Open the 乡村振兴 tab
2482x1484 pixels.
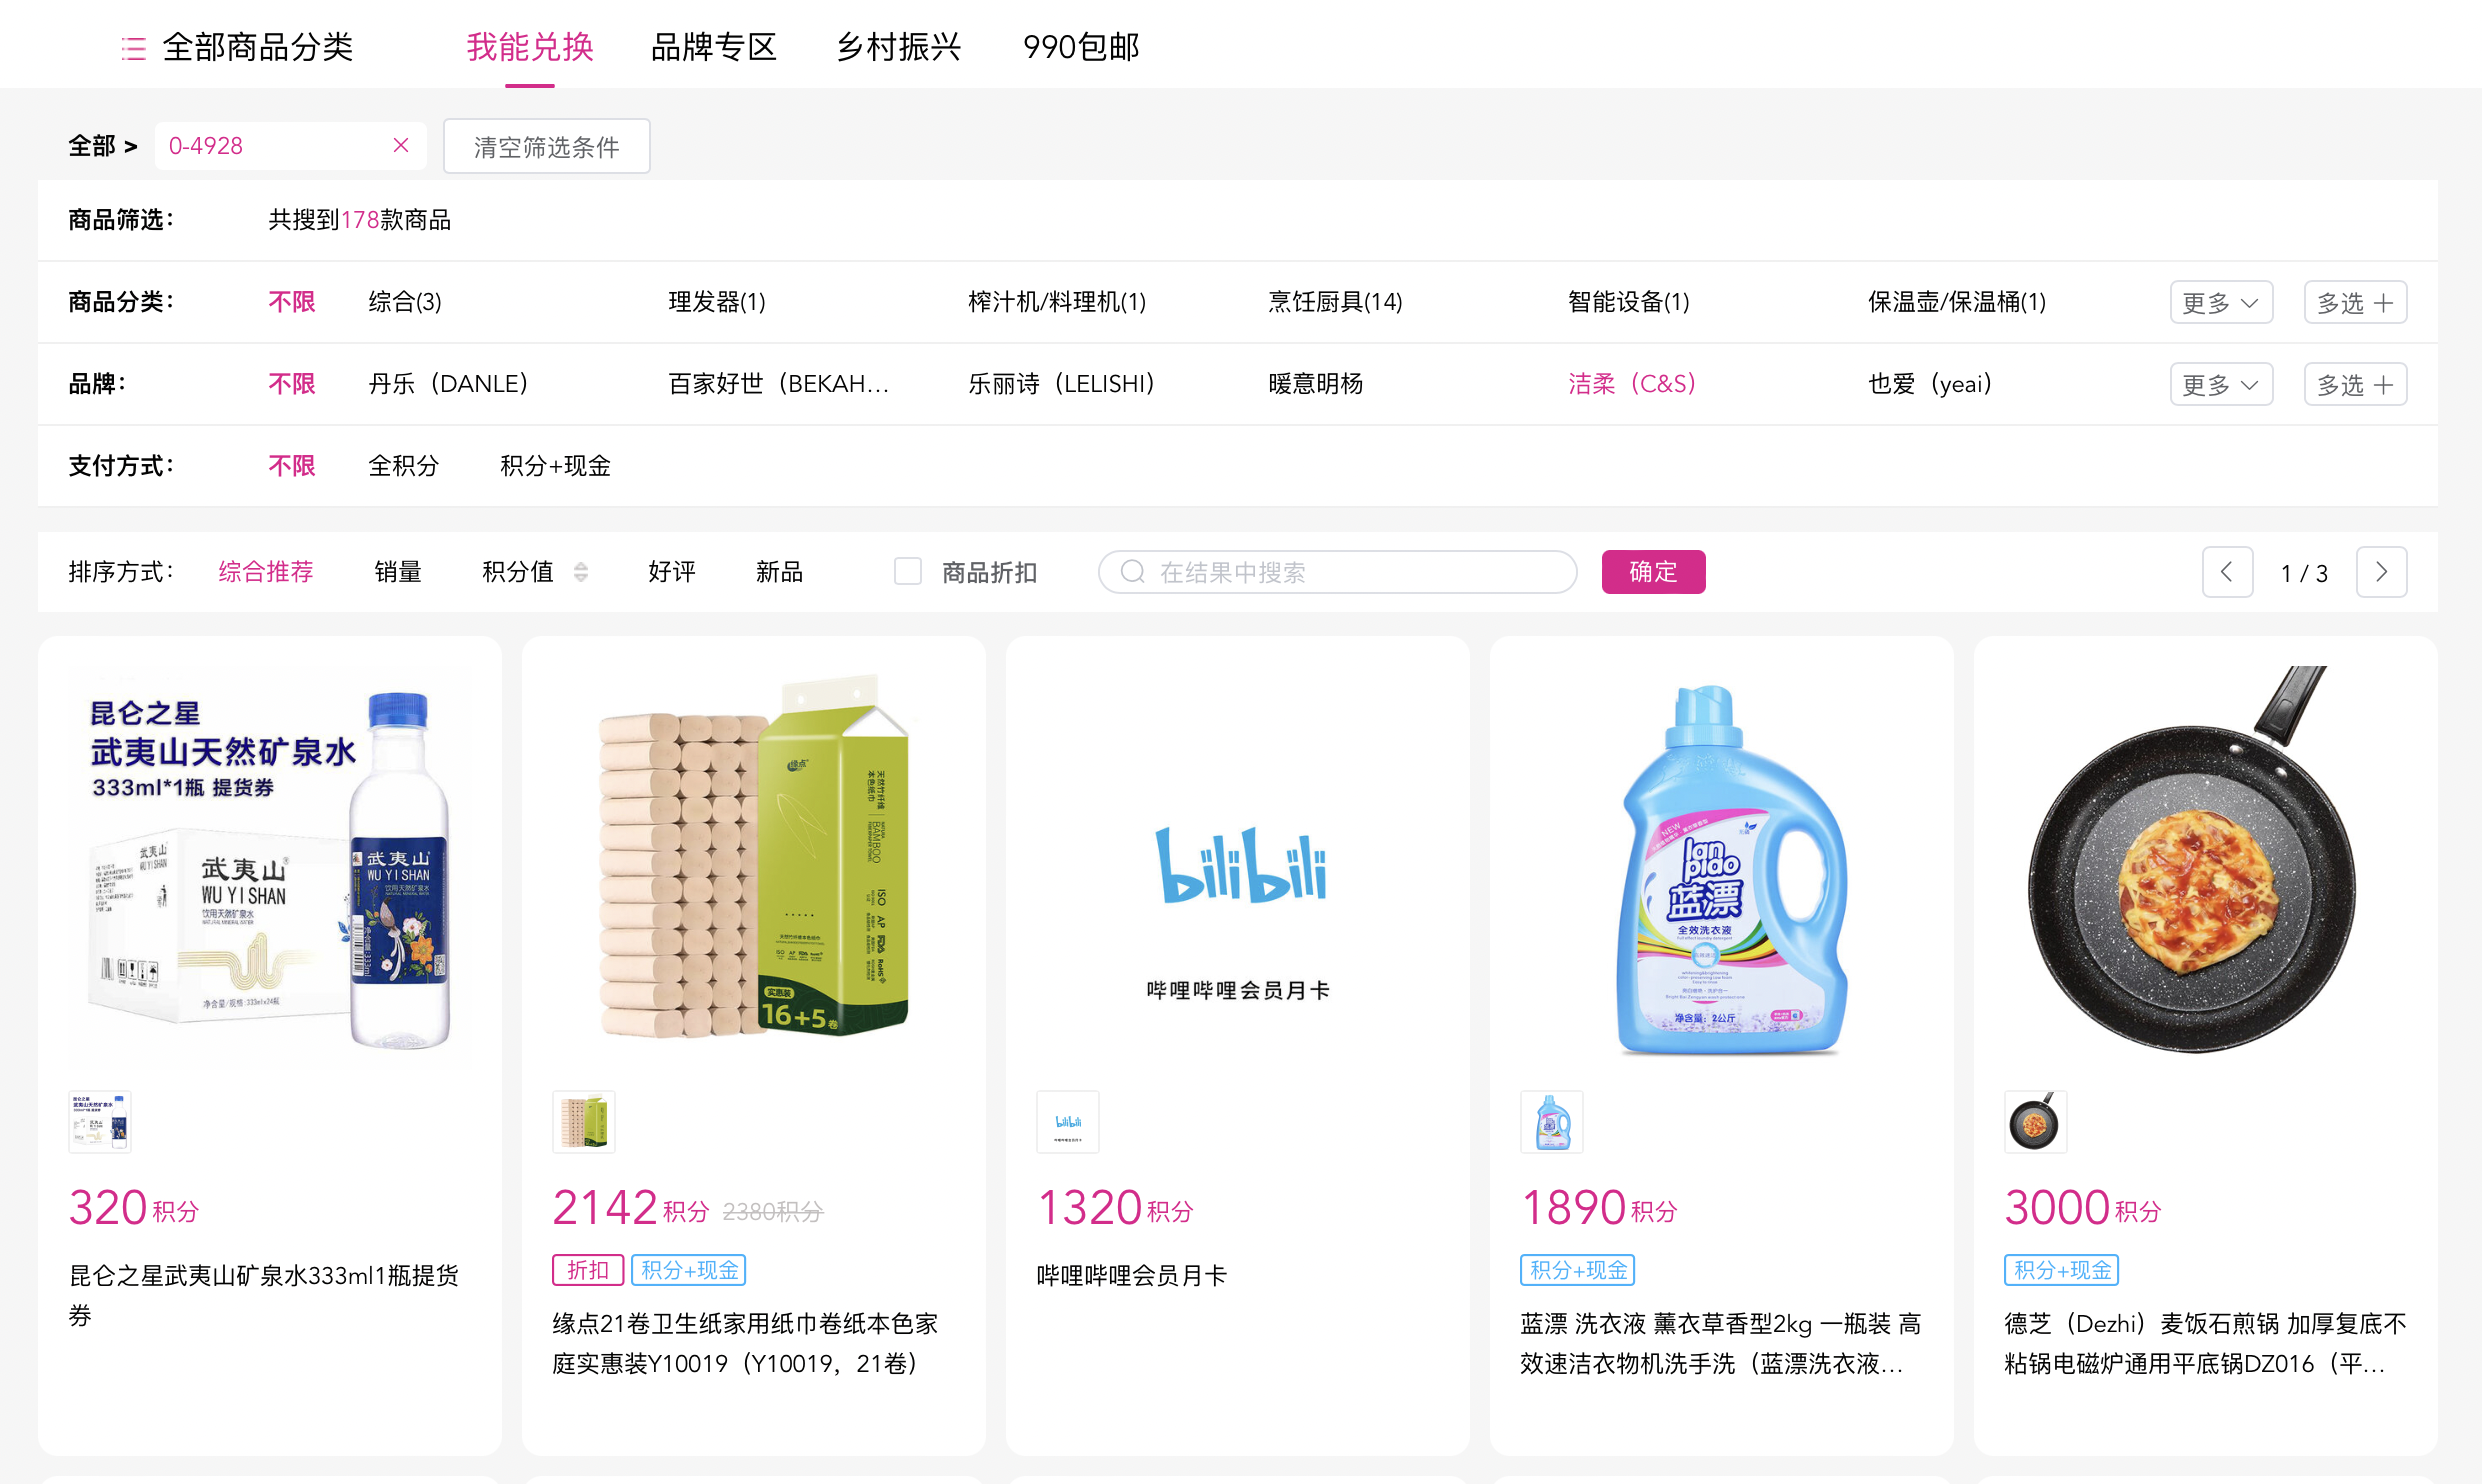point(898,47)
